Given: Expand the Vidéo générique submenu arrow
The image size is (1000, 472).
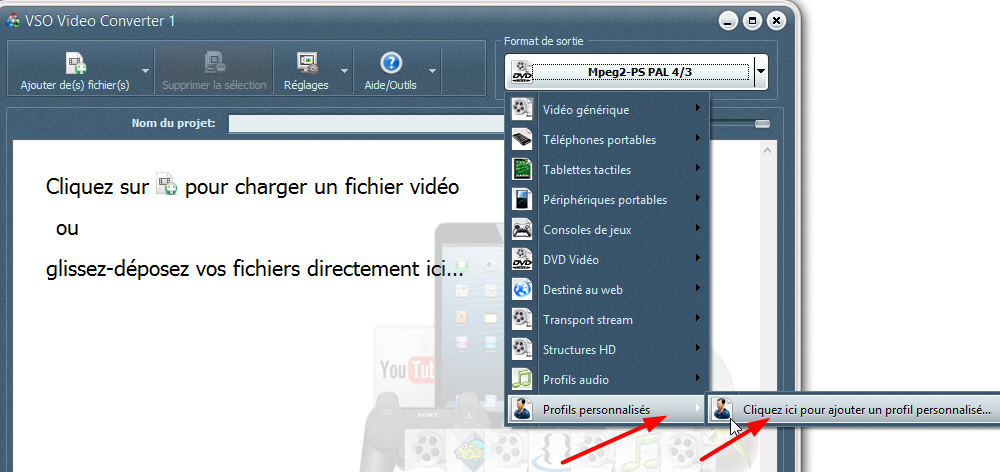Looking at the screenshot, I should (x=698, y=108).
